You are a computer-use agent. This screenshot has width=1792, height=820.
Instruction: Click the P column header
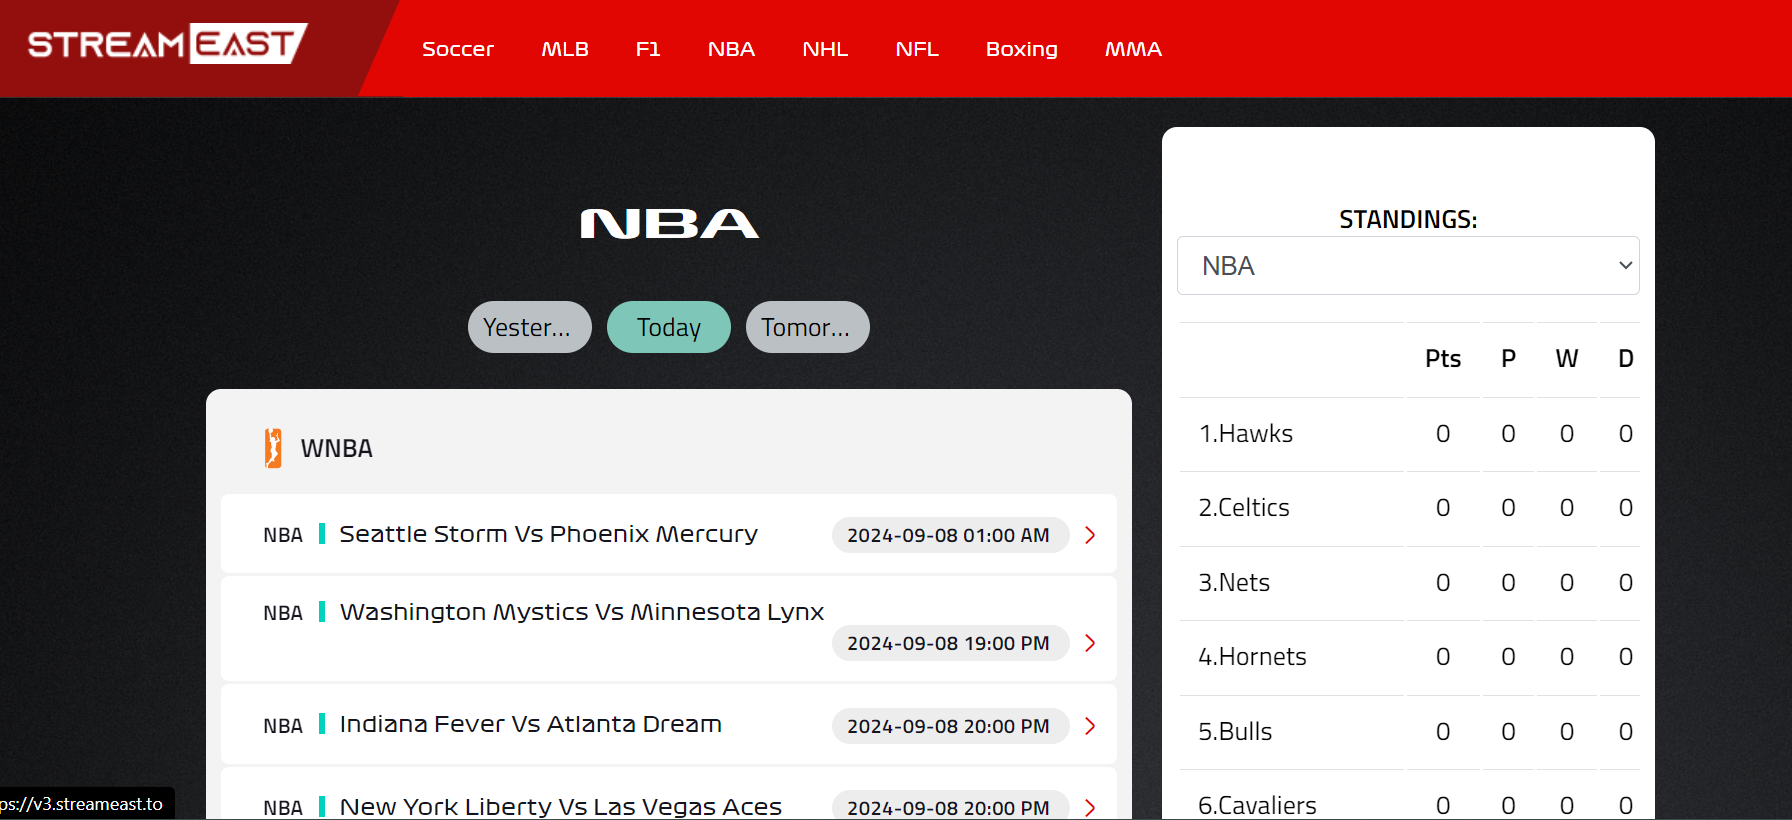1508,359
